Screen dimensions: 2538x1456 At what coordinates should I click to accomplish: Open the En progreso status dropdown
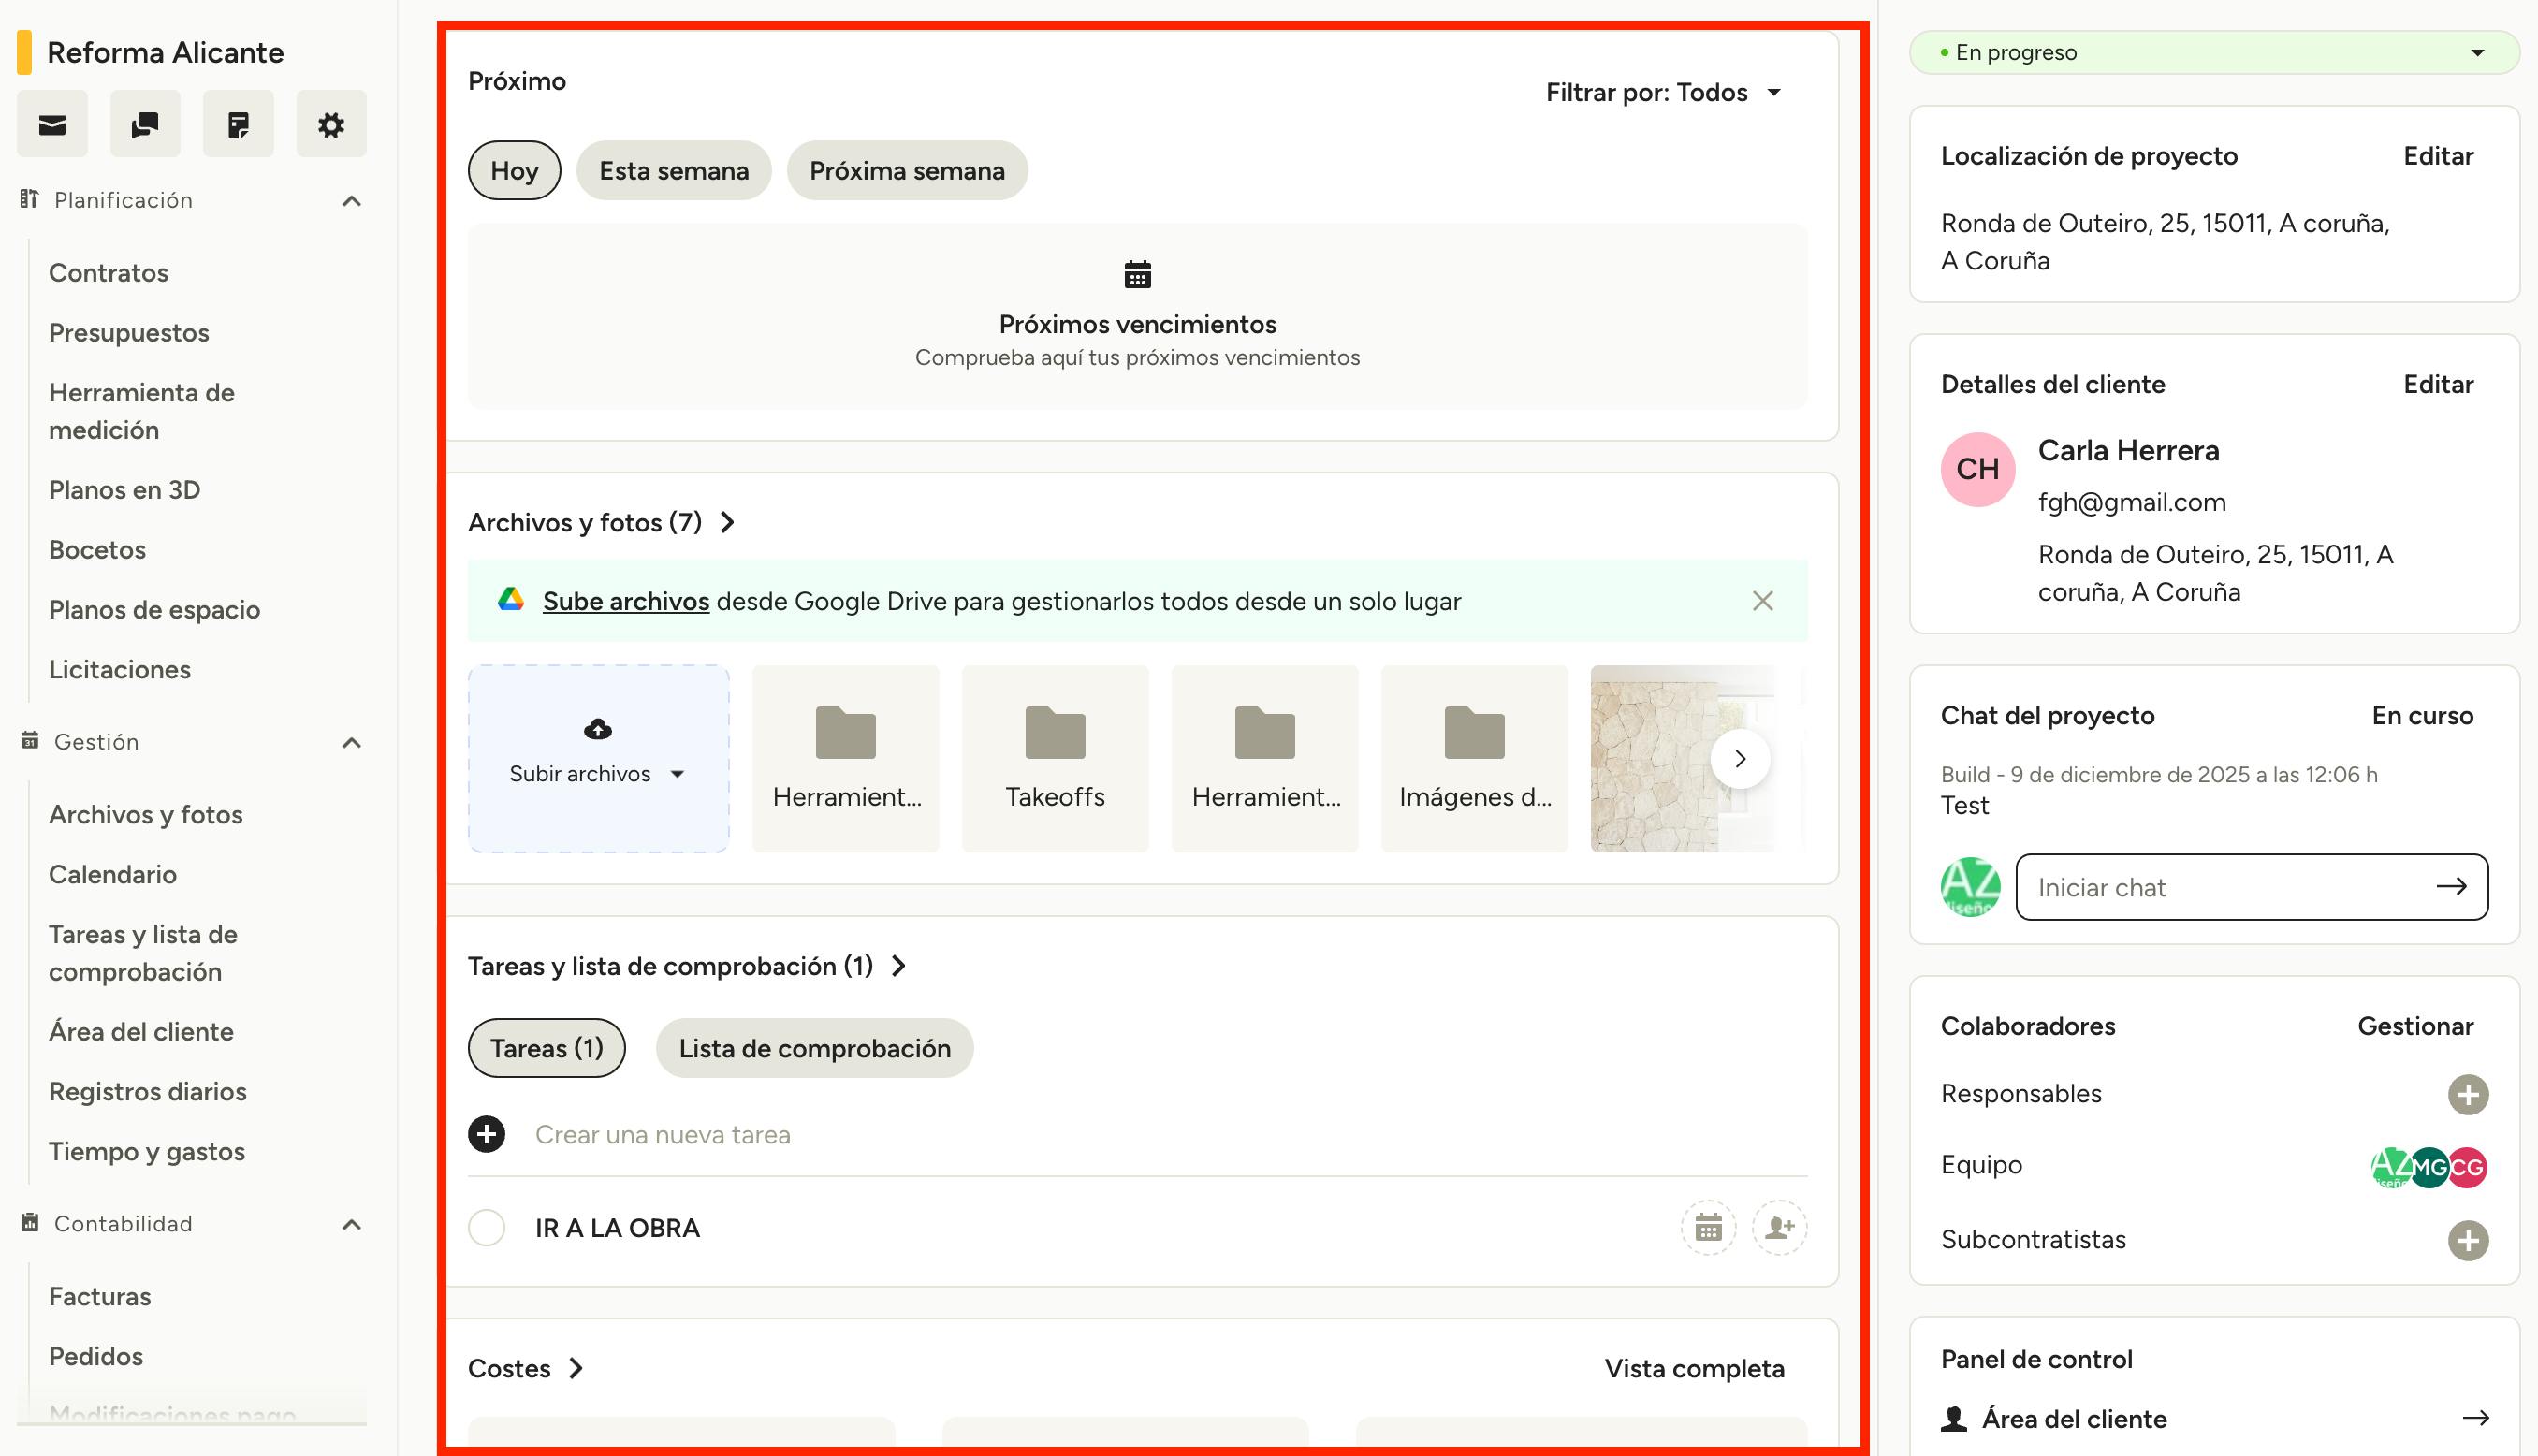pyautogui.click(x=2213, y=53)
